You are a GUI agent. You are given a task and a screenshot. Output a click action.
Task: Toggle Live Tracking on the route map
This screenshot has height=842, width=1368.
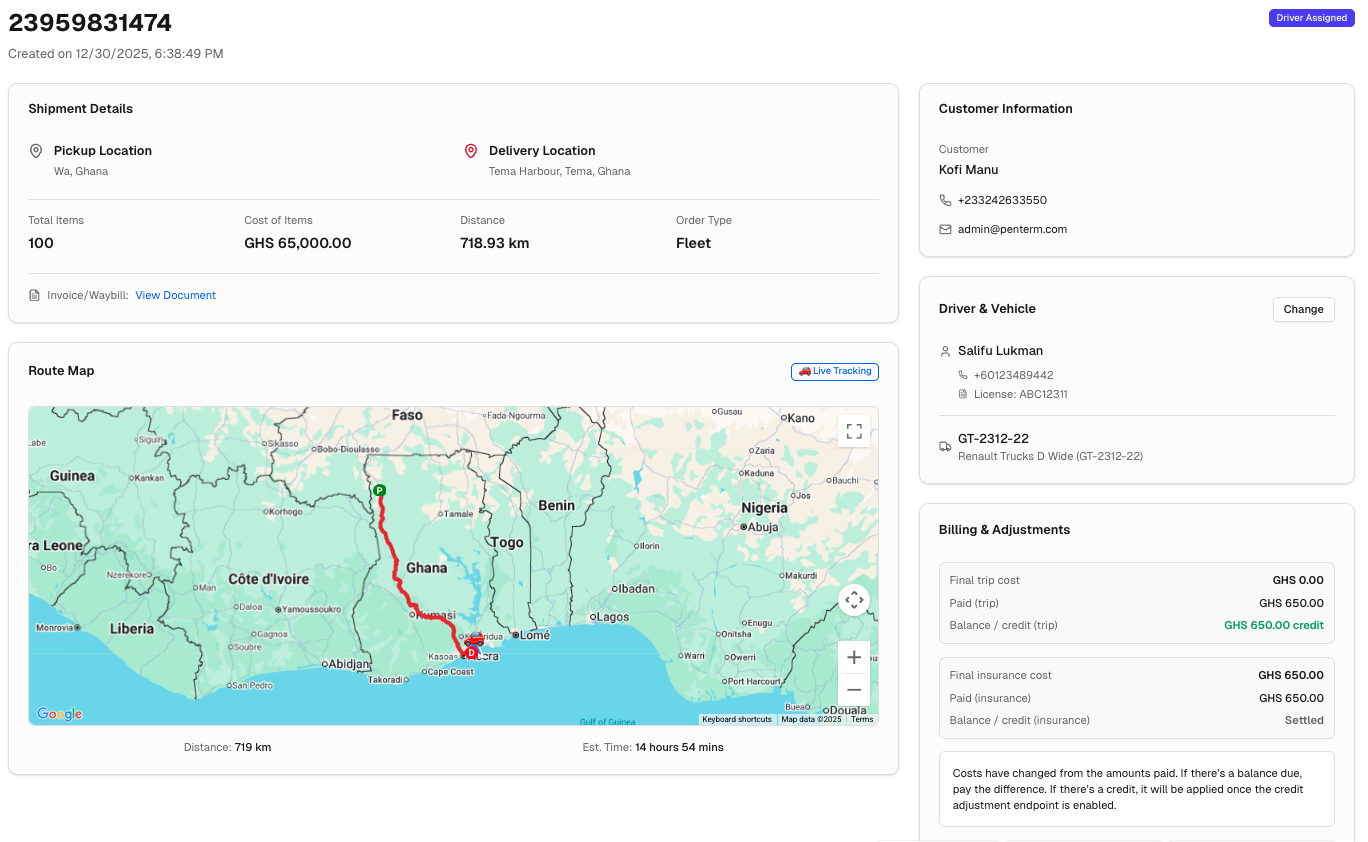click(x=835, y=371)
